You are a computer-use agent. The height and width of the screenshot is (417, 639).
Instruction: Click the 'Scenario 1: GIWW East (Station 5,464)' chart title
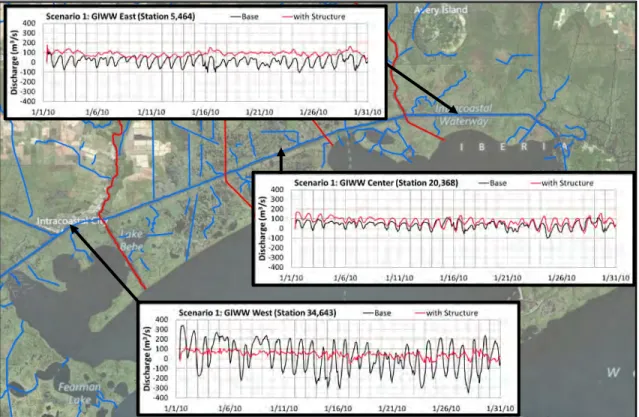(120, 16)
